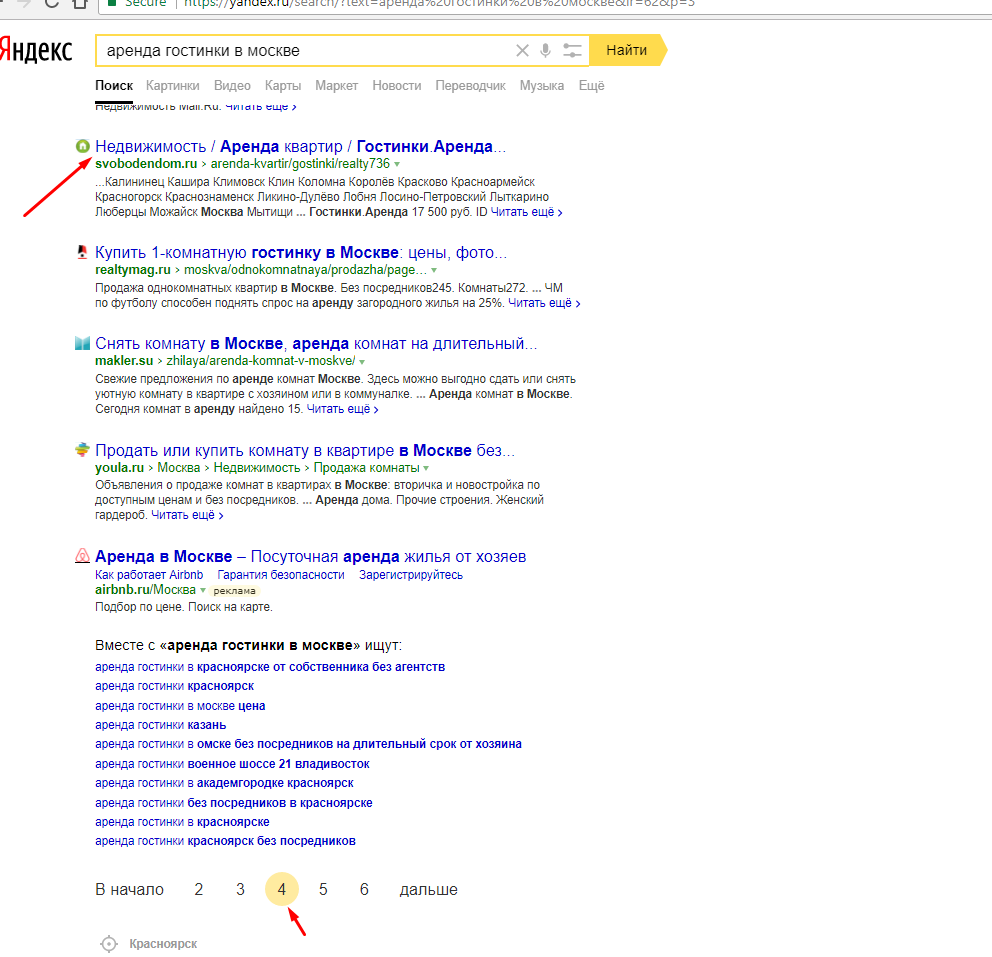
Task: Expand Читать ещё in makler.su snippet
Action: (342, 409)
